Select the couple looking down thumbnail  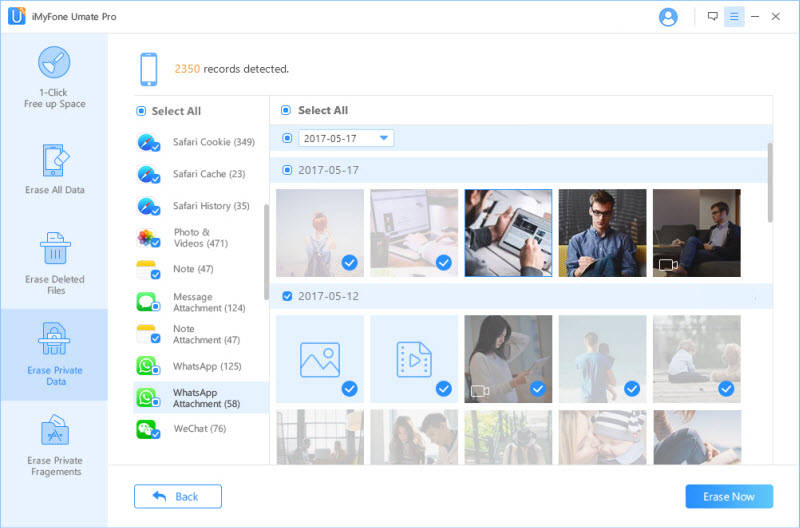pyautogui.click(x=414, y=437)
